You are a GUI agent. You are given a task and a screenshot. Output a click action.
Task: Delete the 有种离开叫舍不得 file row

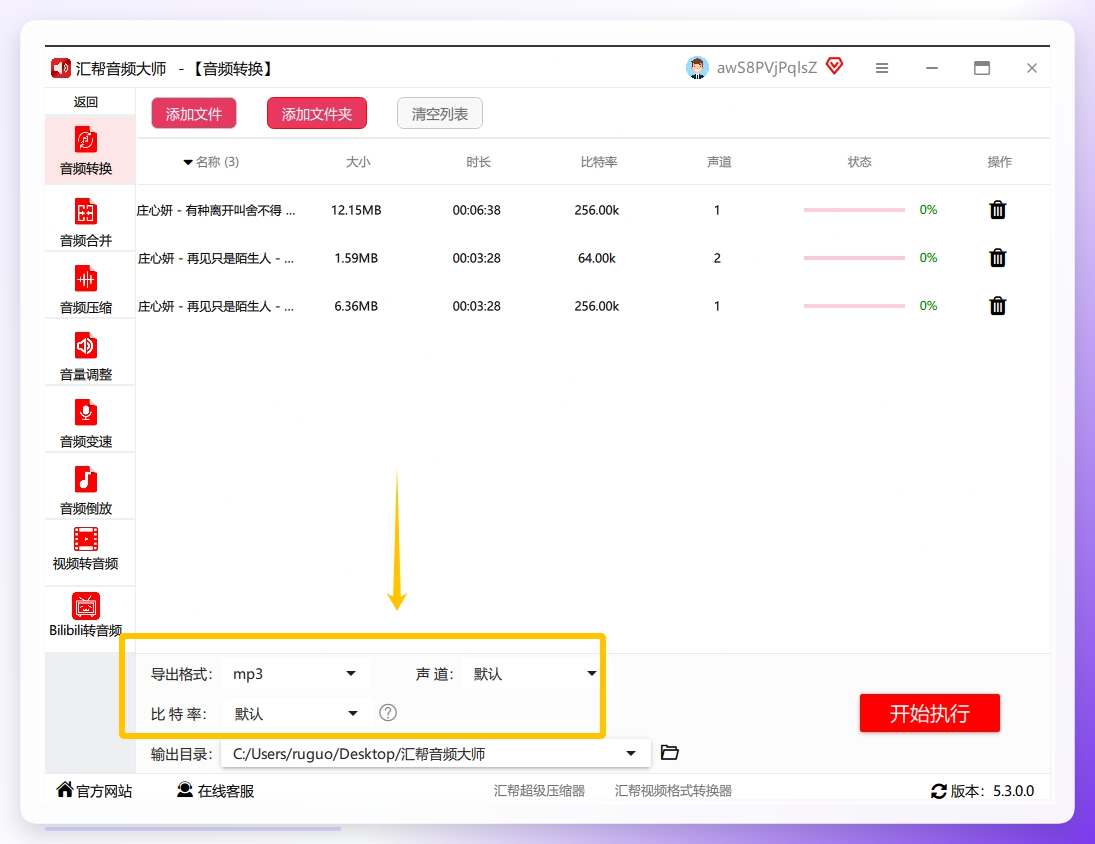(x=998, y=209)
